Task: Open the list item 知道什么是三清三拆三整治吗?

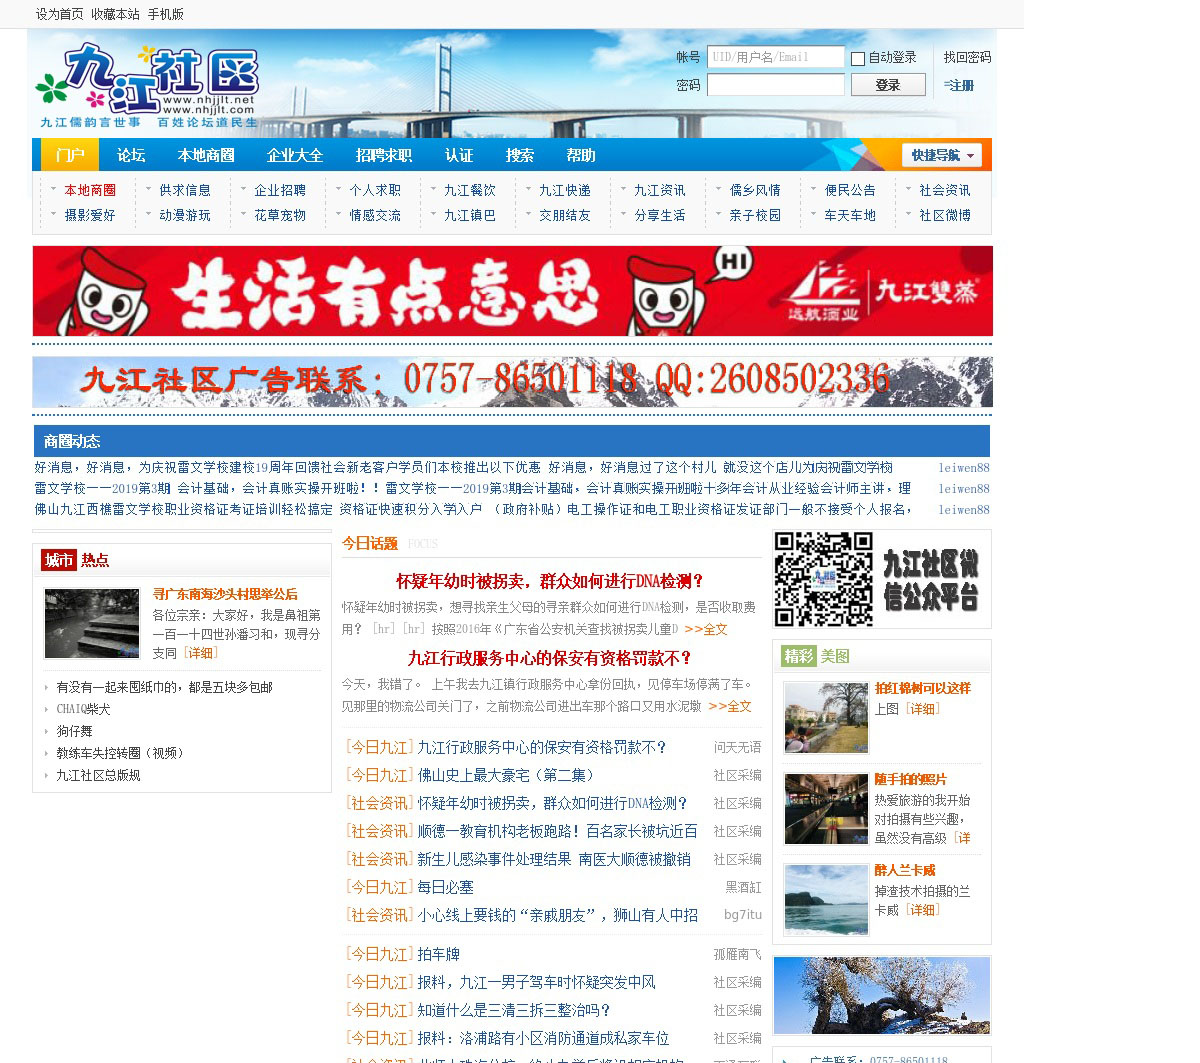Action: 514,1010
